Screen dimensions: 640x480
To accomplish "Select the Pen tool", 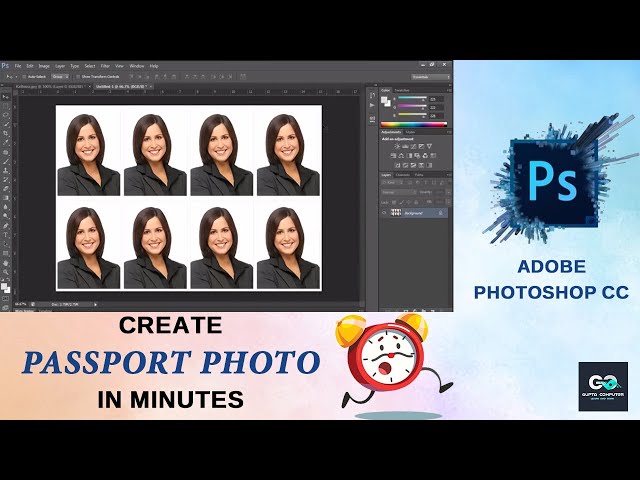I will click(x=6, y=226).
